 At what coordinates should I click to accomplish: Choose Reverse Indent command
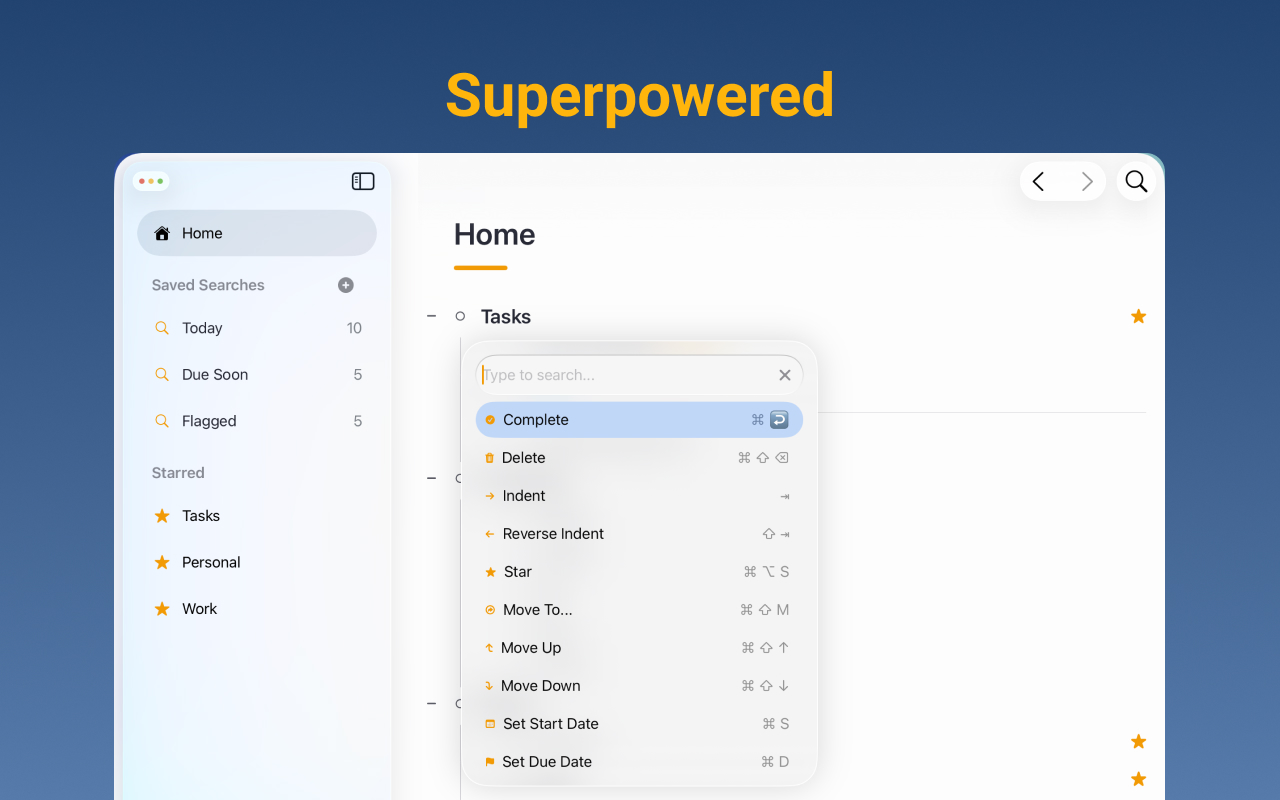639,534
